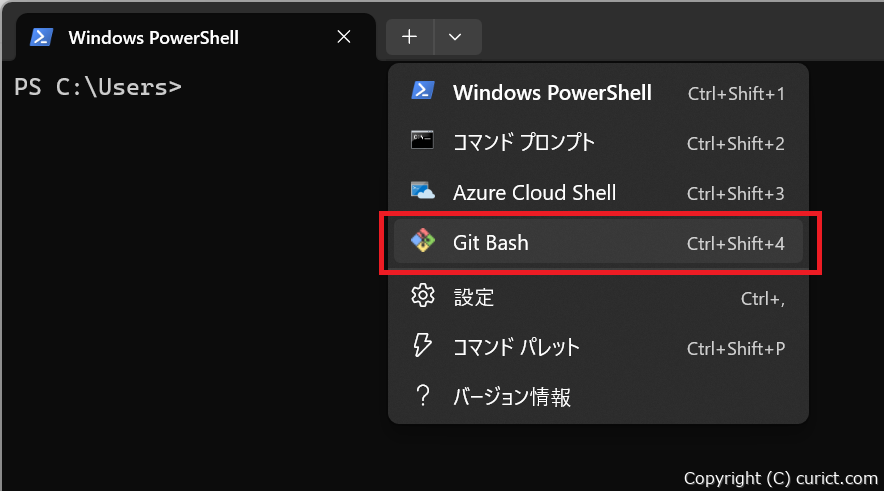Select バージョン情報 text menu entry
884x491 pixels.
tap(512, 398)
